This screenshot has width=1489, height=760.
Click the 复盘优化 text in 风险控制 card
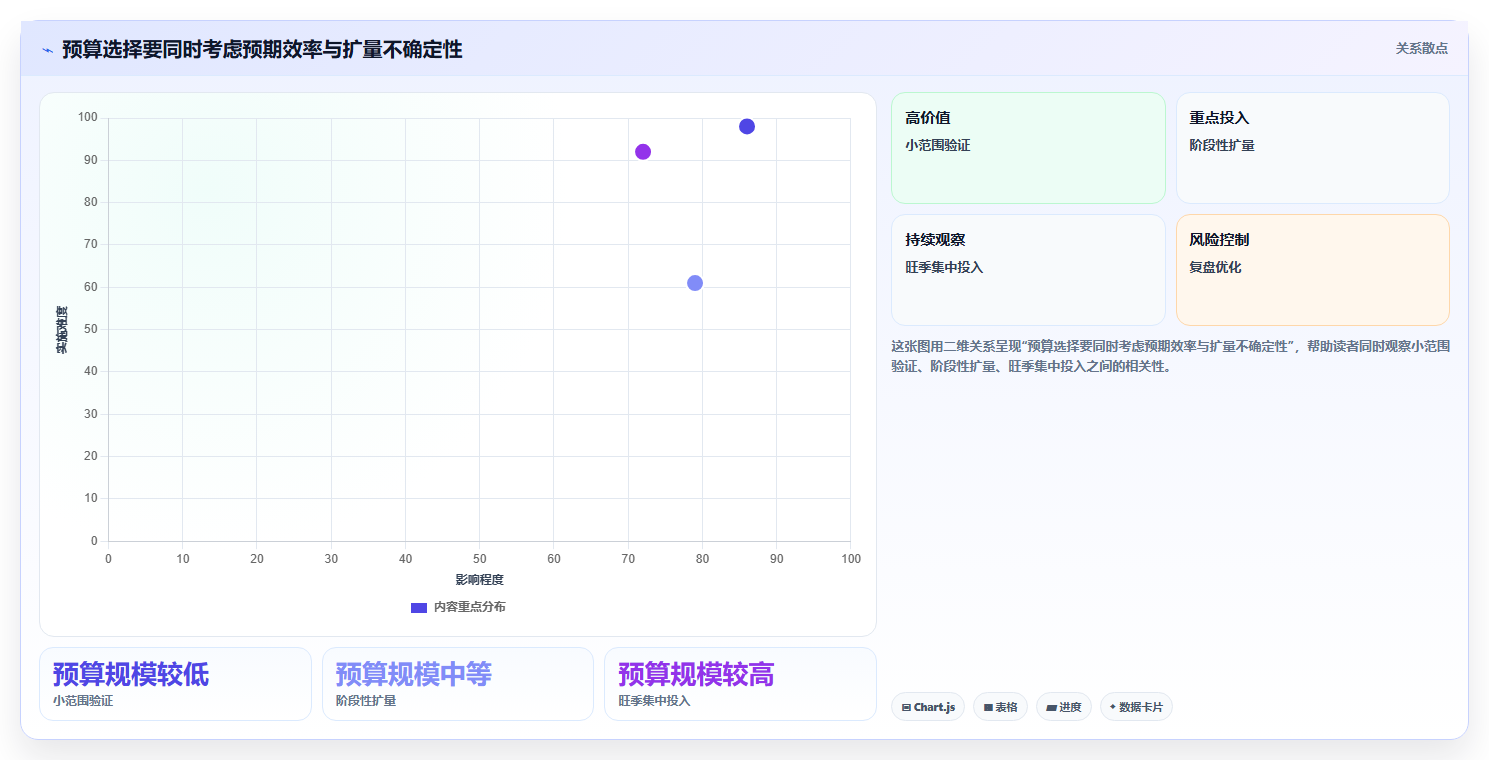pos(1215,267)
